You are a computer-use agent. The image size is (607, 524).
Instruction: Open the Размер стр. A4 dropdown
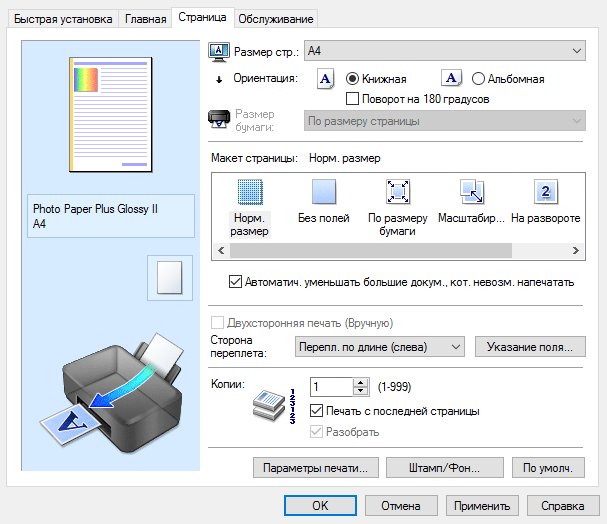tap(445, 51)
